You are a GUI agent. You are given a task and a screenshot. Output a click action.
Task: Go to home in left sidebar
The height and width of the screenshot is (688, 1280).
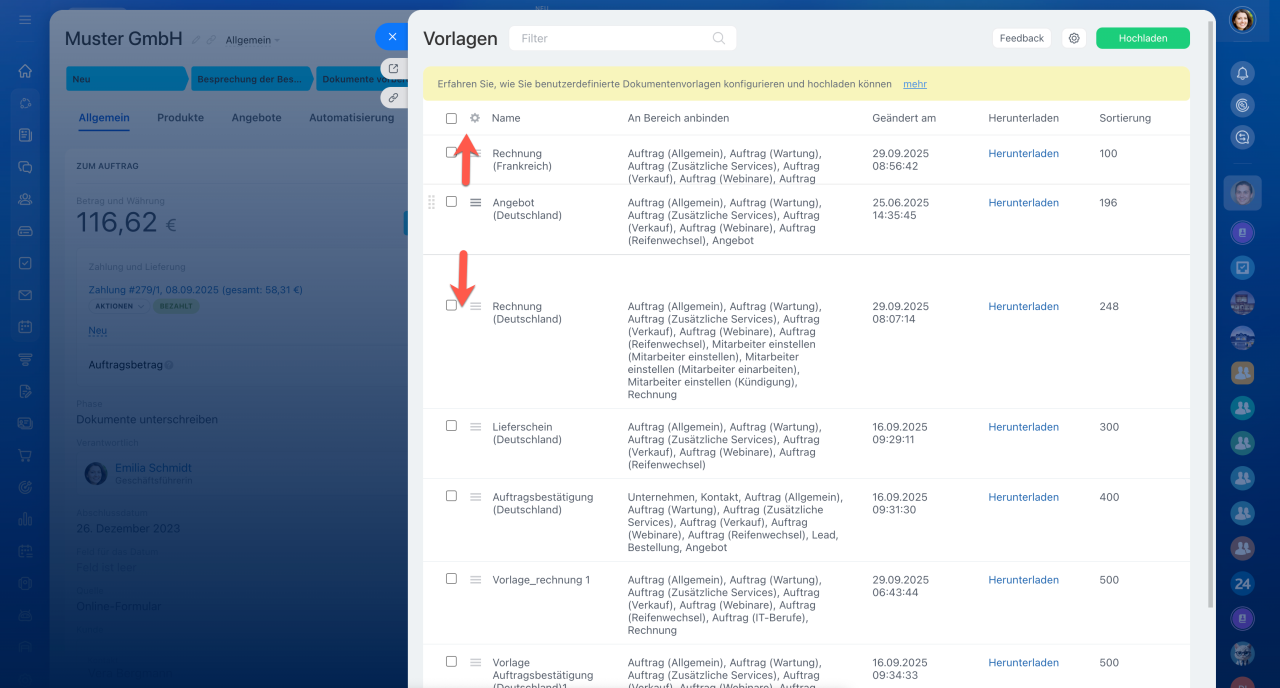pos(25,71)
